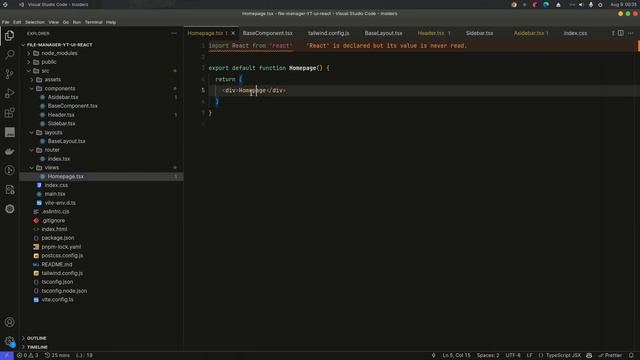Open the Explorer view in activity bar
Image resolution: width=640 pixels, height=360 pixels.
pos(9,36)
